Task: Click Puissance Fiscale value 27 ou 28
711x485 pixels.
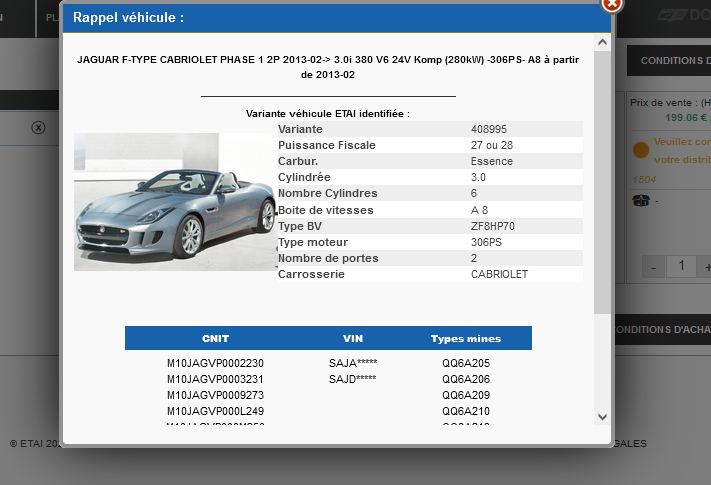Action: pyautogui.click(x=492, y=145)
